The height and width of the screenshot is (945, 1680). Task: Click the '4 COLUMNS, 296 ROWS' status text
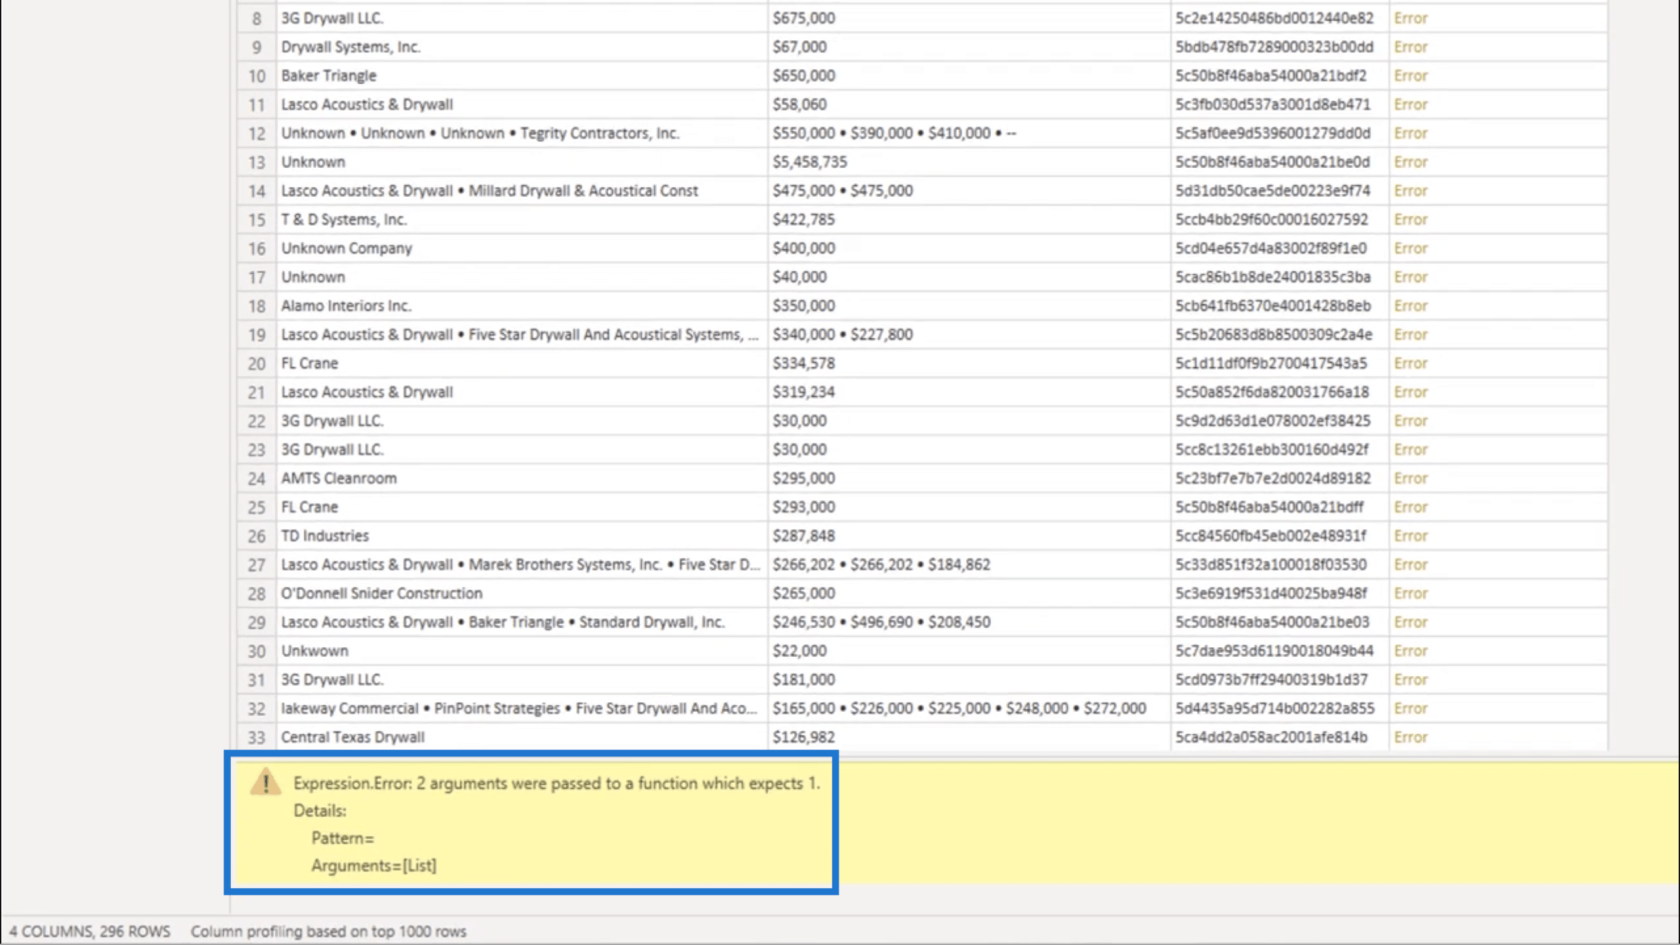click(90, 931)
